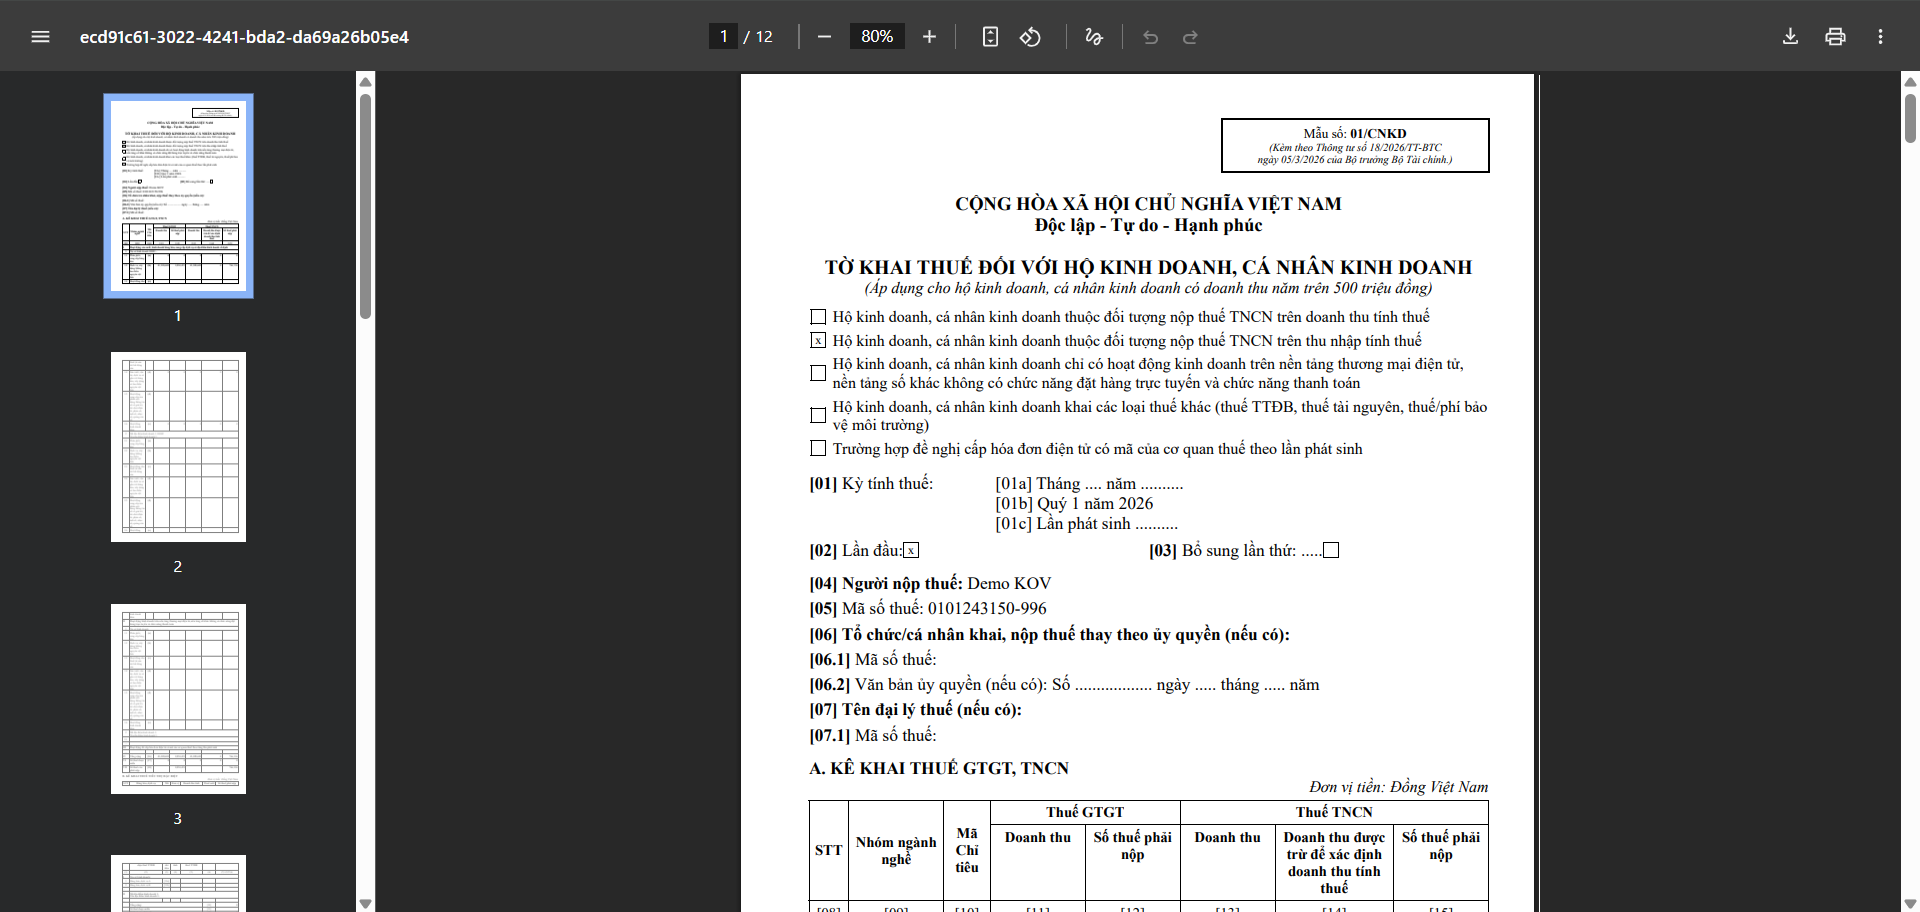
Task: Click the 'Mã Chỉ tiêu' column header
Action: (x=967, y=850)
